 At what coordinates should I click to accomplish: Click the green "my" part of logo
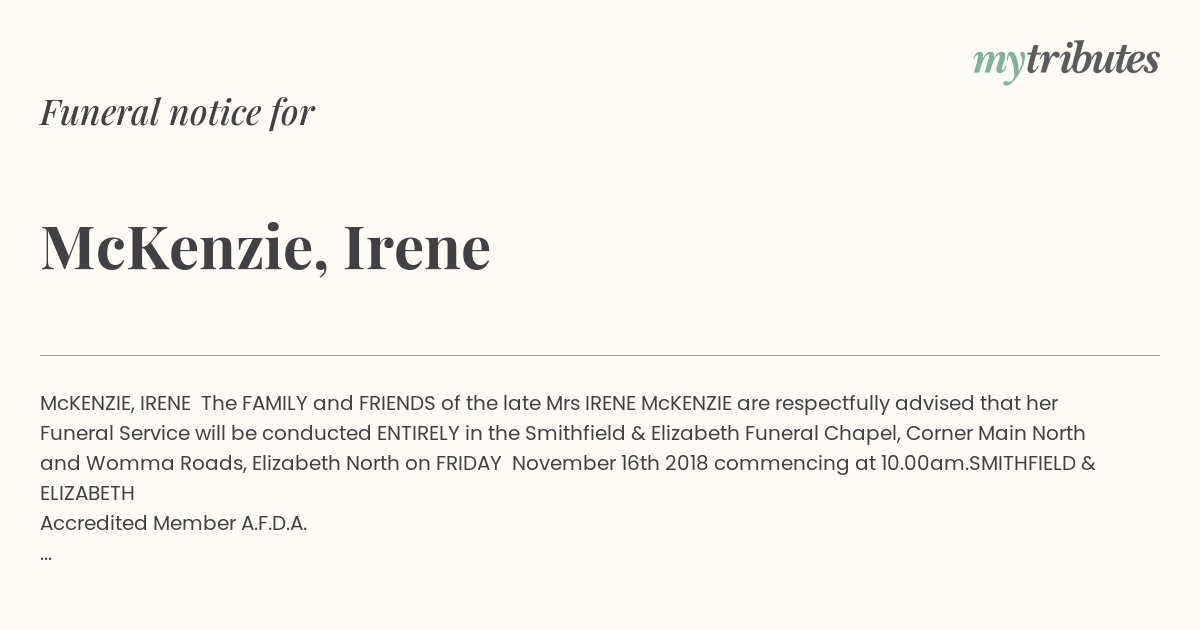point(999,64)
